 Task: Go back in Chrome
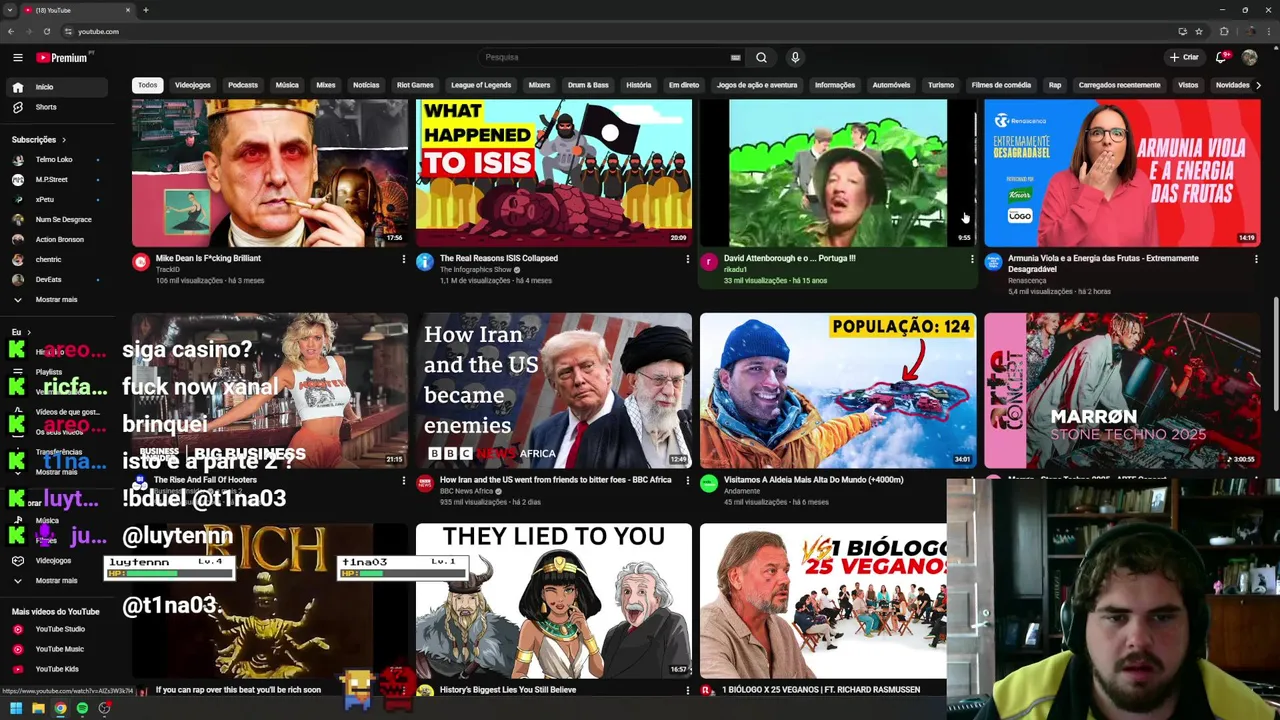(11, 31)
